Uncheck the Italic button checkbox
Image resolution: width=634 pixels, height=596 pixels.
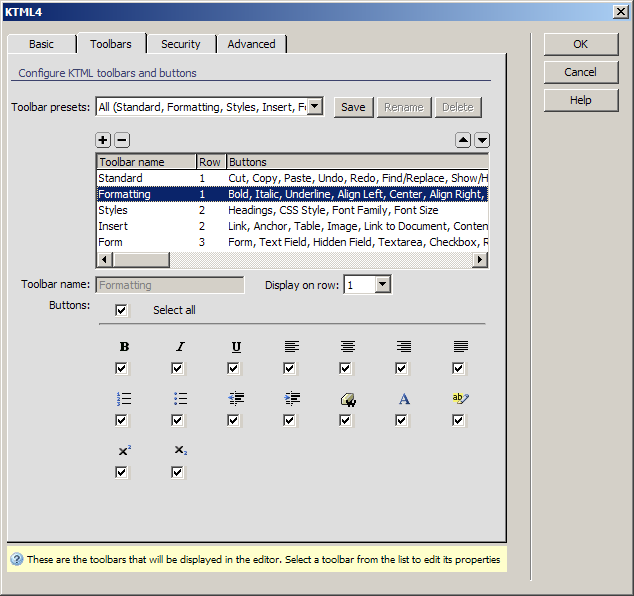tap(177, 368)
